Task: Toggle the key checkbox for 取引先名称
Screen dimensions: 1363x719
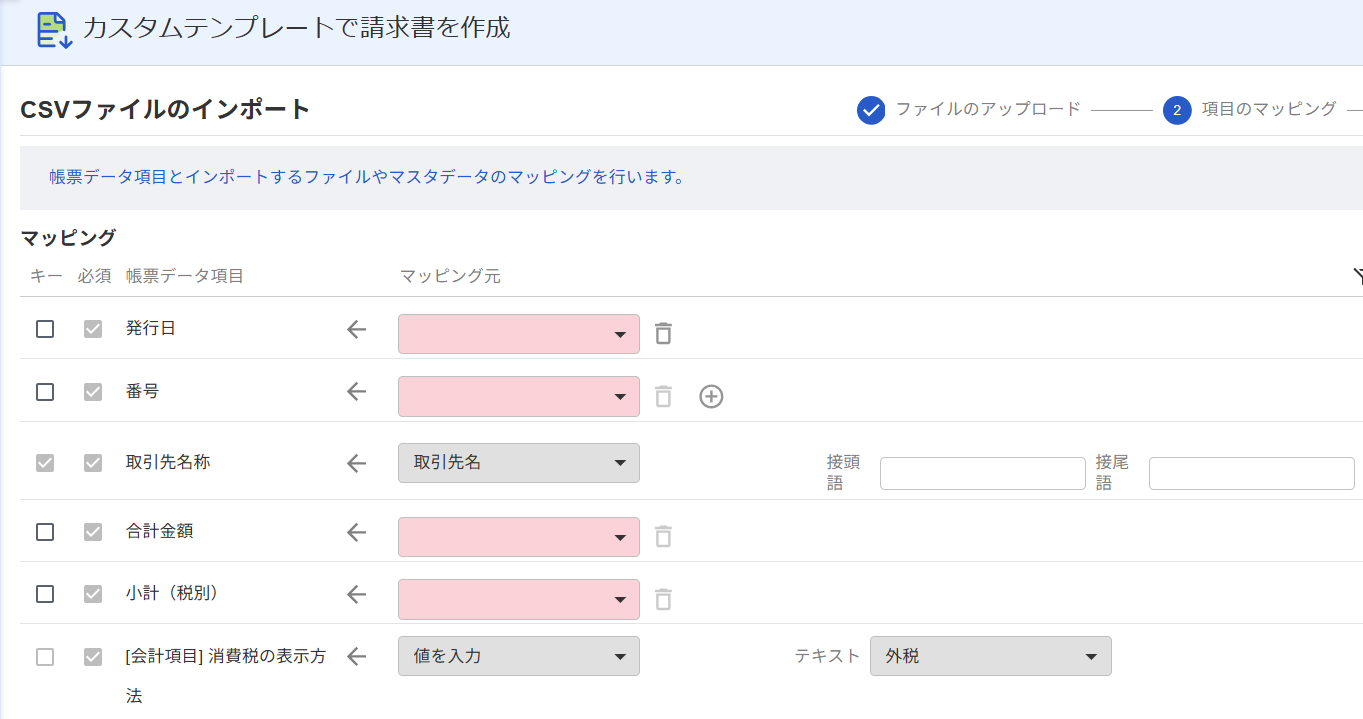Action: 45,463
